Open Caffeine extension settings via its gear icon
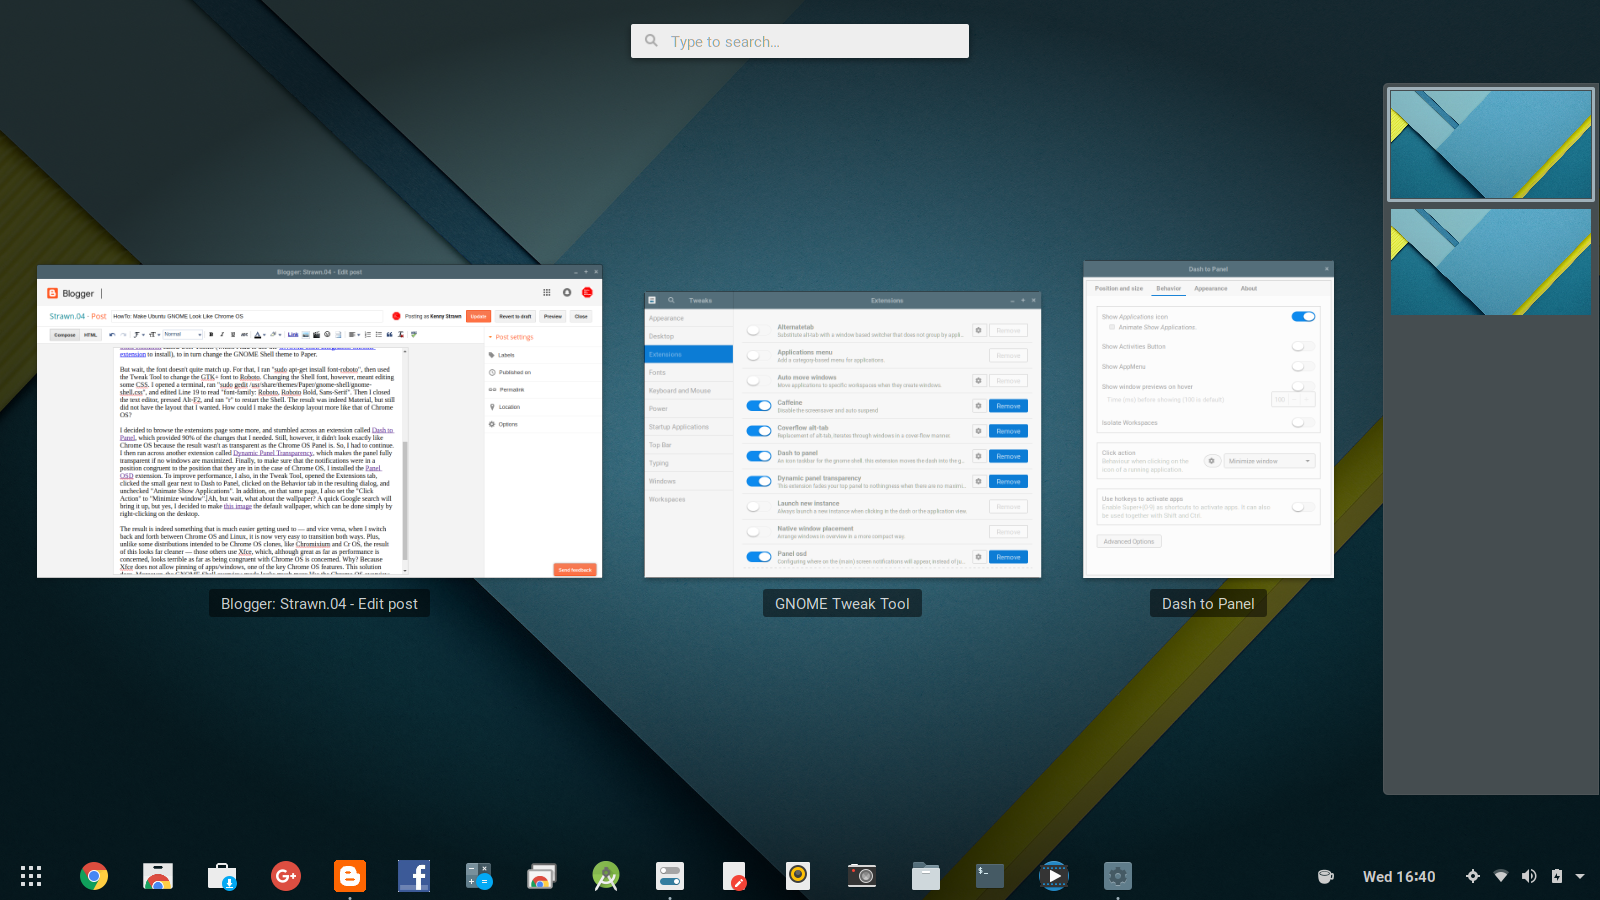 coord(978,406)
